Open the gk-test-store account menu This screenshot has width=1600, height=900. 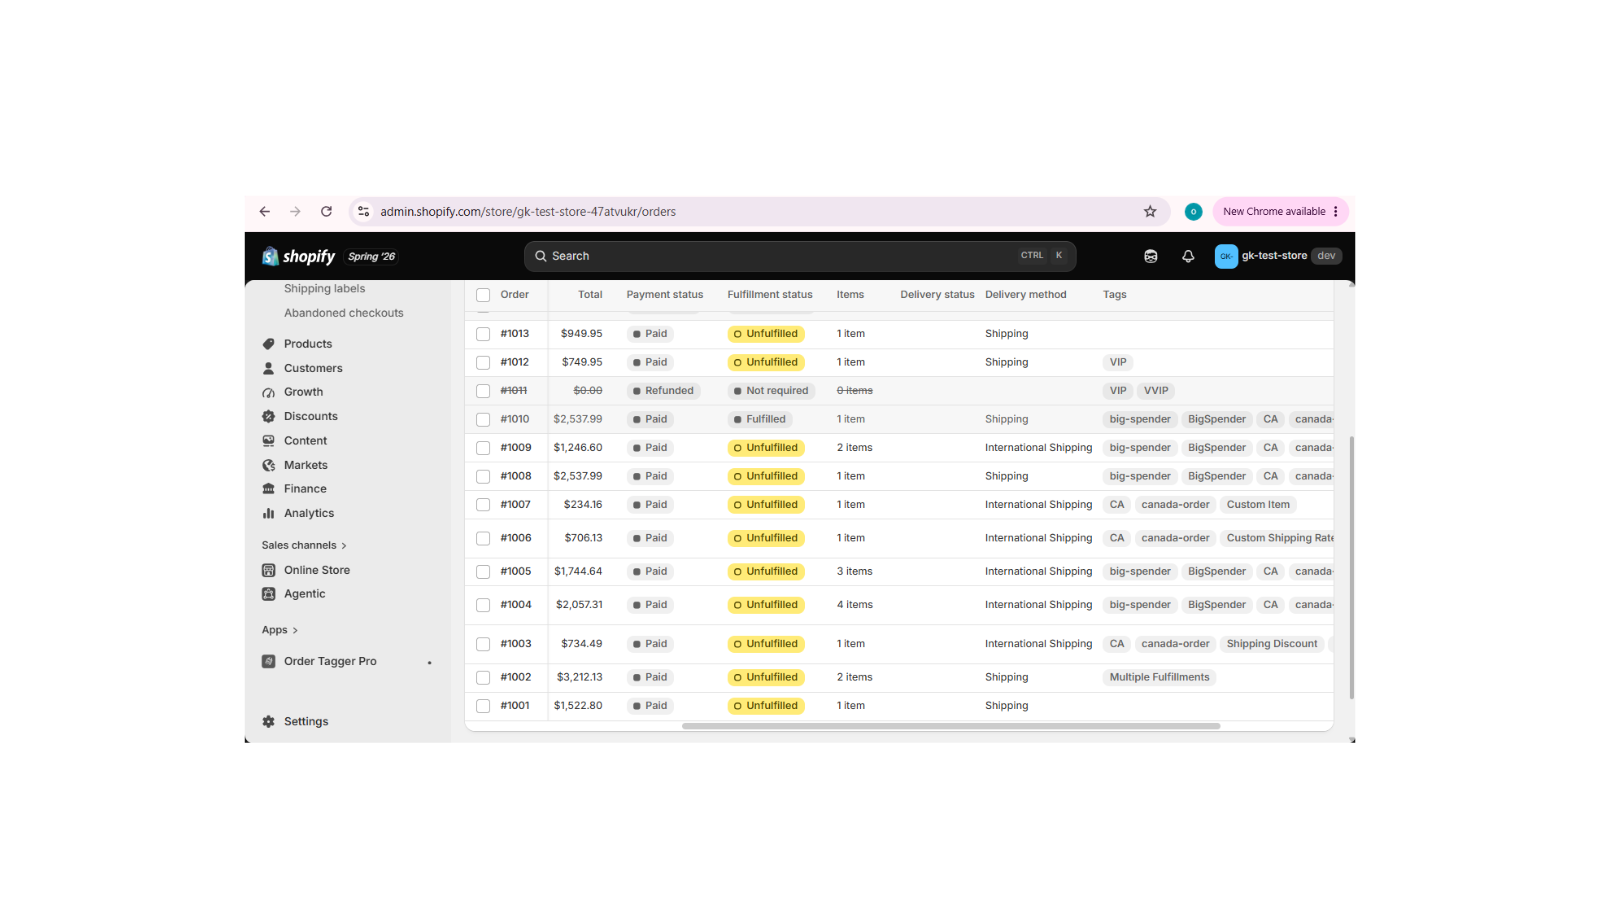pyautogui.click(x=1278, y=256)
